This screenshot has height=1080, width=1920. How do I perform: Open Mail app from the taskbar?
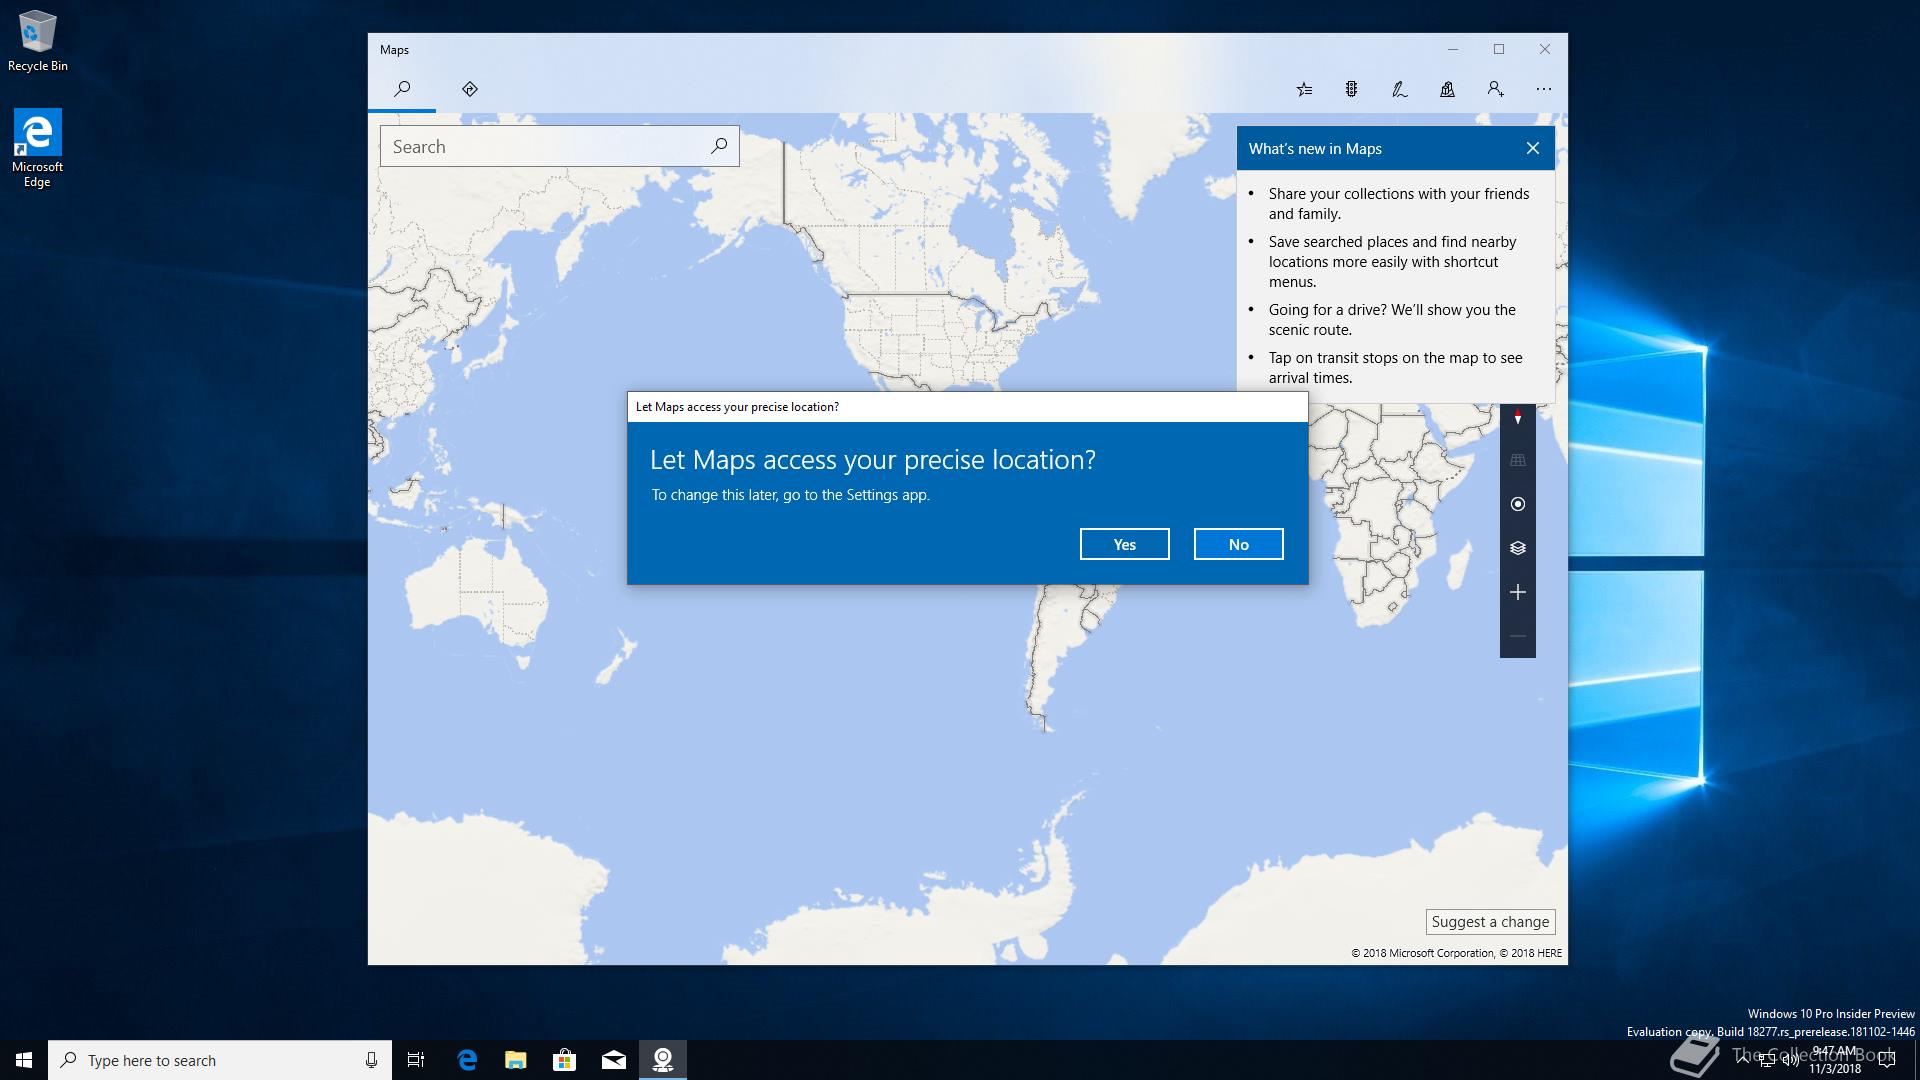[614, 1060]
